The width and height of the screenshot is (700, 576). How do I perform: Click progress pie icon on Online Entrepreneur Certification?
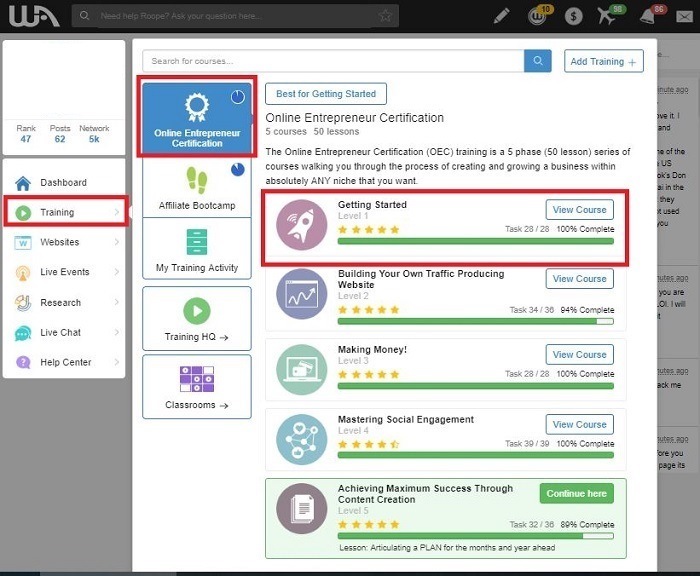(x=238, y=97)
